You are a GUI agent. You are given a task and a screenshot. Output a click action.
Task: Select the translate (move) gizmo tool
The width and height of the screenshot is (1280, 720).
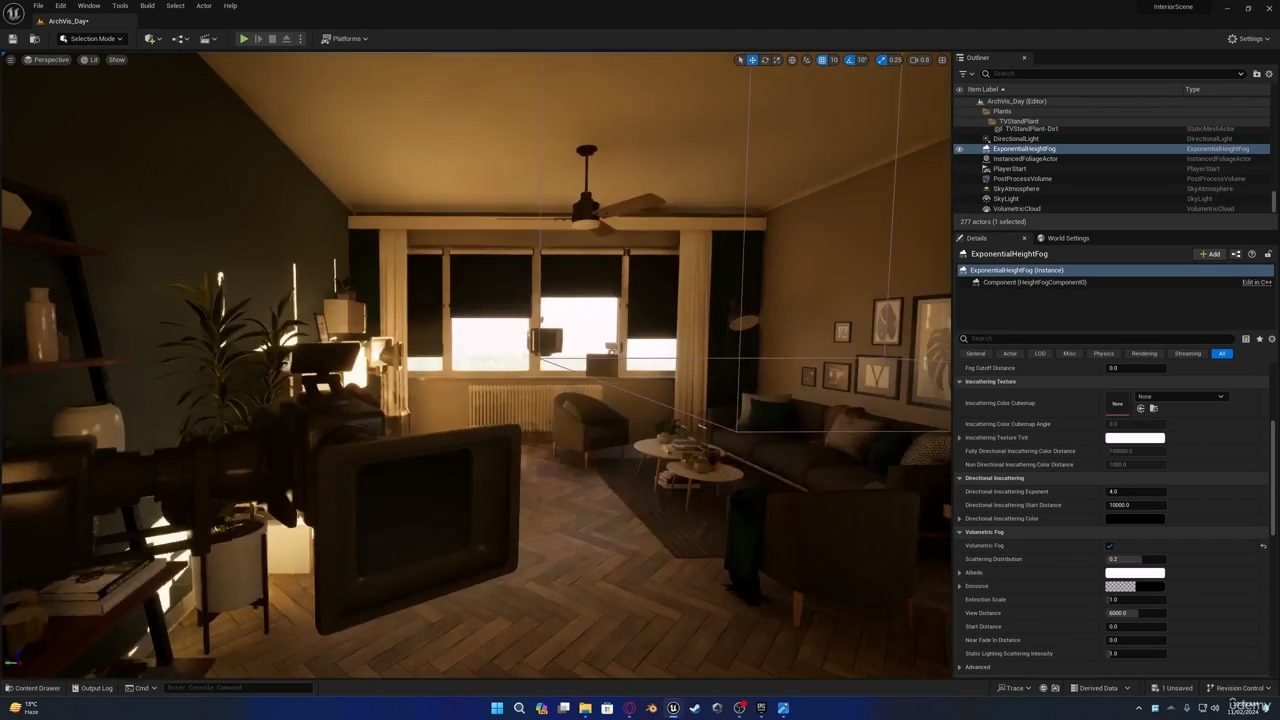pos(753,60)
